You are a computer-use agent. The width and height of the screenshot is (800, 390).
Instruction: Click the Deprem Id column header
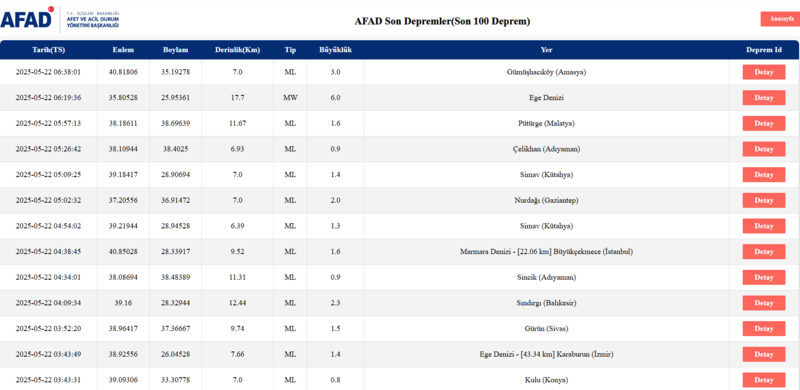[763, 50]
